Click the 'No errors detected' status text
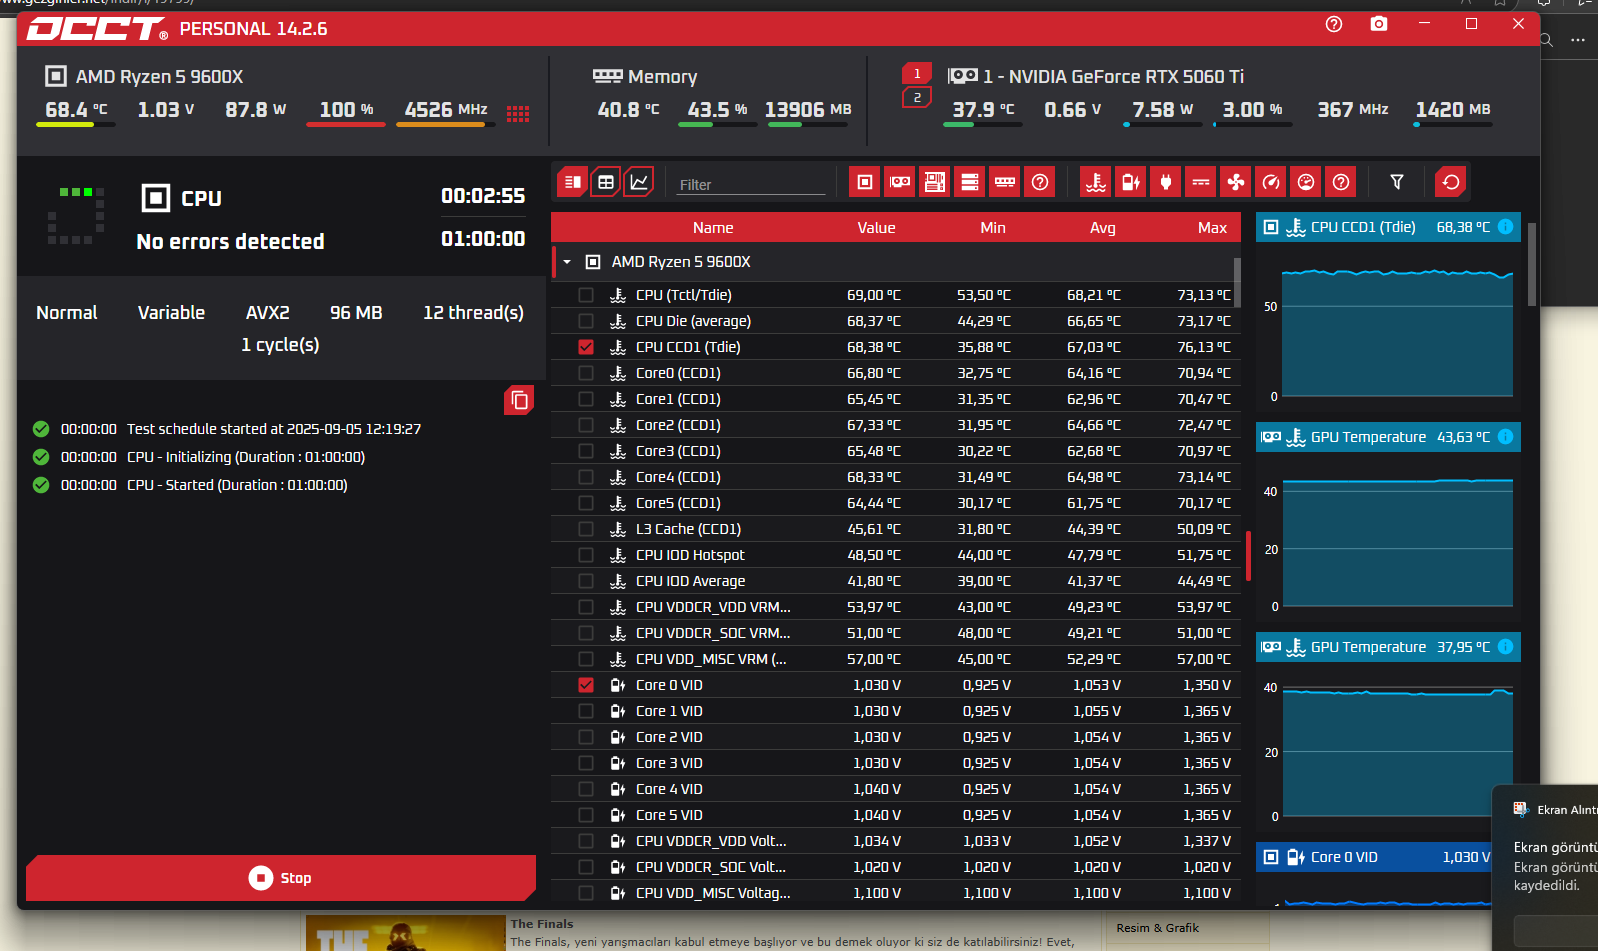 coord(230,241)
